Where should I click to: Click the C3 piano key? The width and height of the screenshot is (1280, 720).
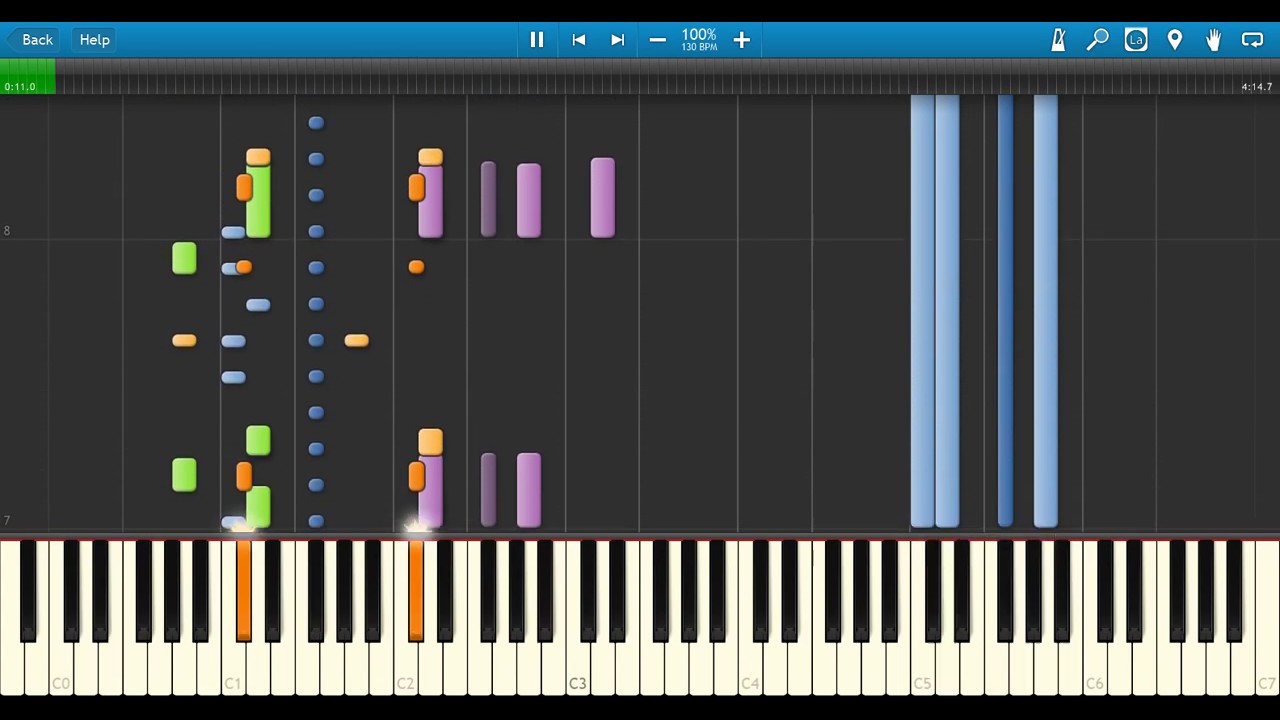point(578,668)
